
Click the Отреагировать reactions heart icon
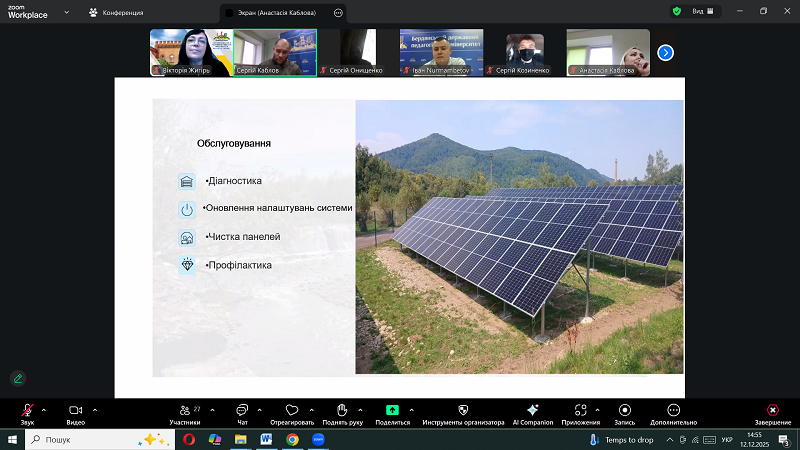click(x=291, y=410)
